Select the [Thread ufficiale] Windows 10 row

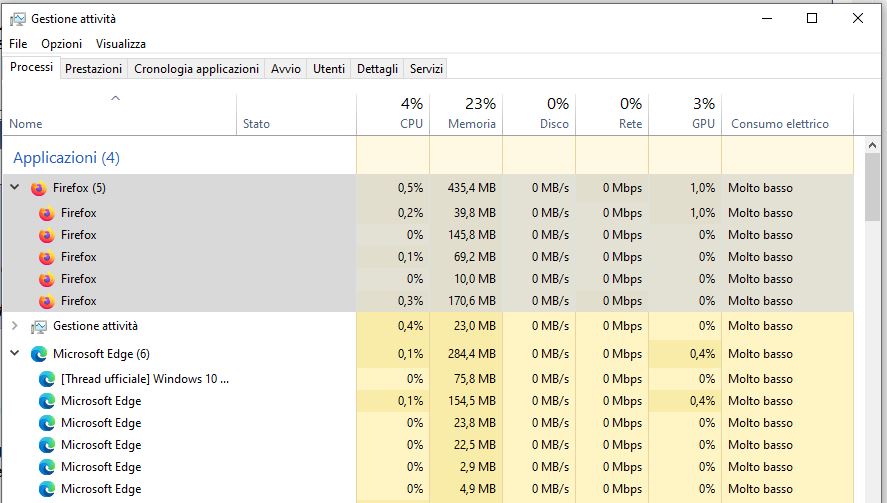pyautogui.click(x=145, y=379)
